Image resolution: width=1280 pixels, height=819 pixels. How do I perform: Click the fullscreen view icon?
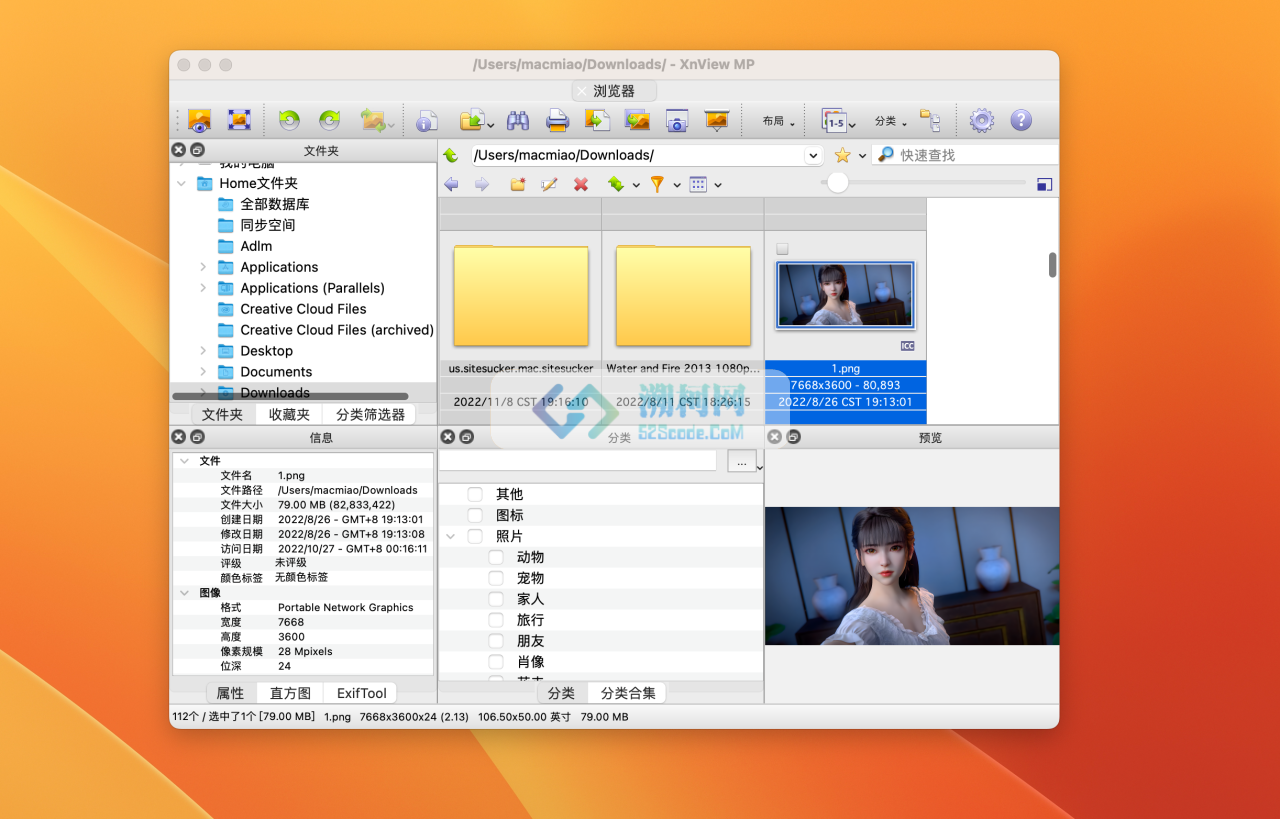pyautogui.click(x=239, y=120)
